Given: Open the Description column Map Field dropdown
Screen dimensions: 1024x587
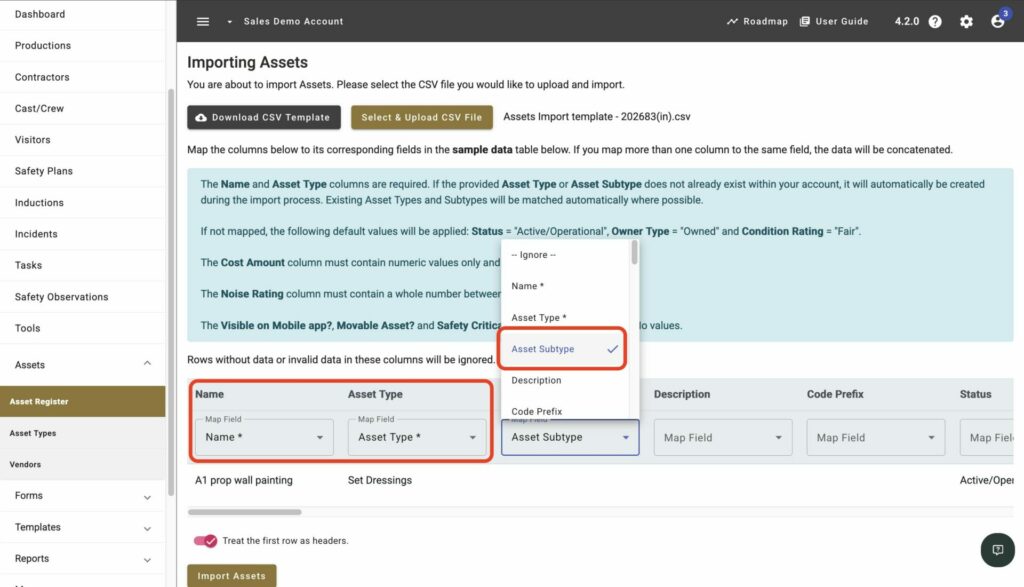Looking at the screenshot, I should (722, 437).
